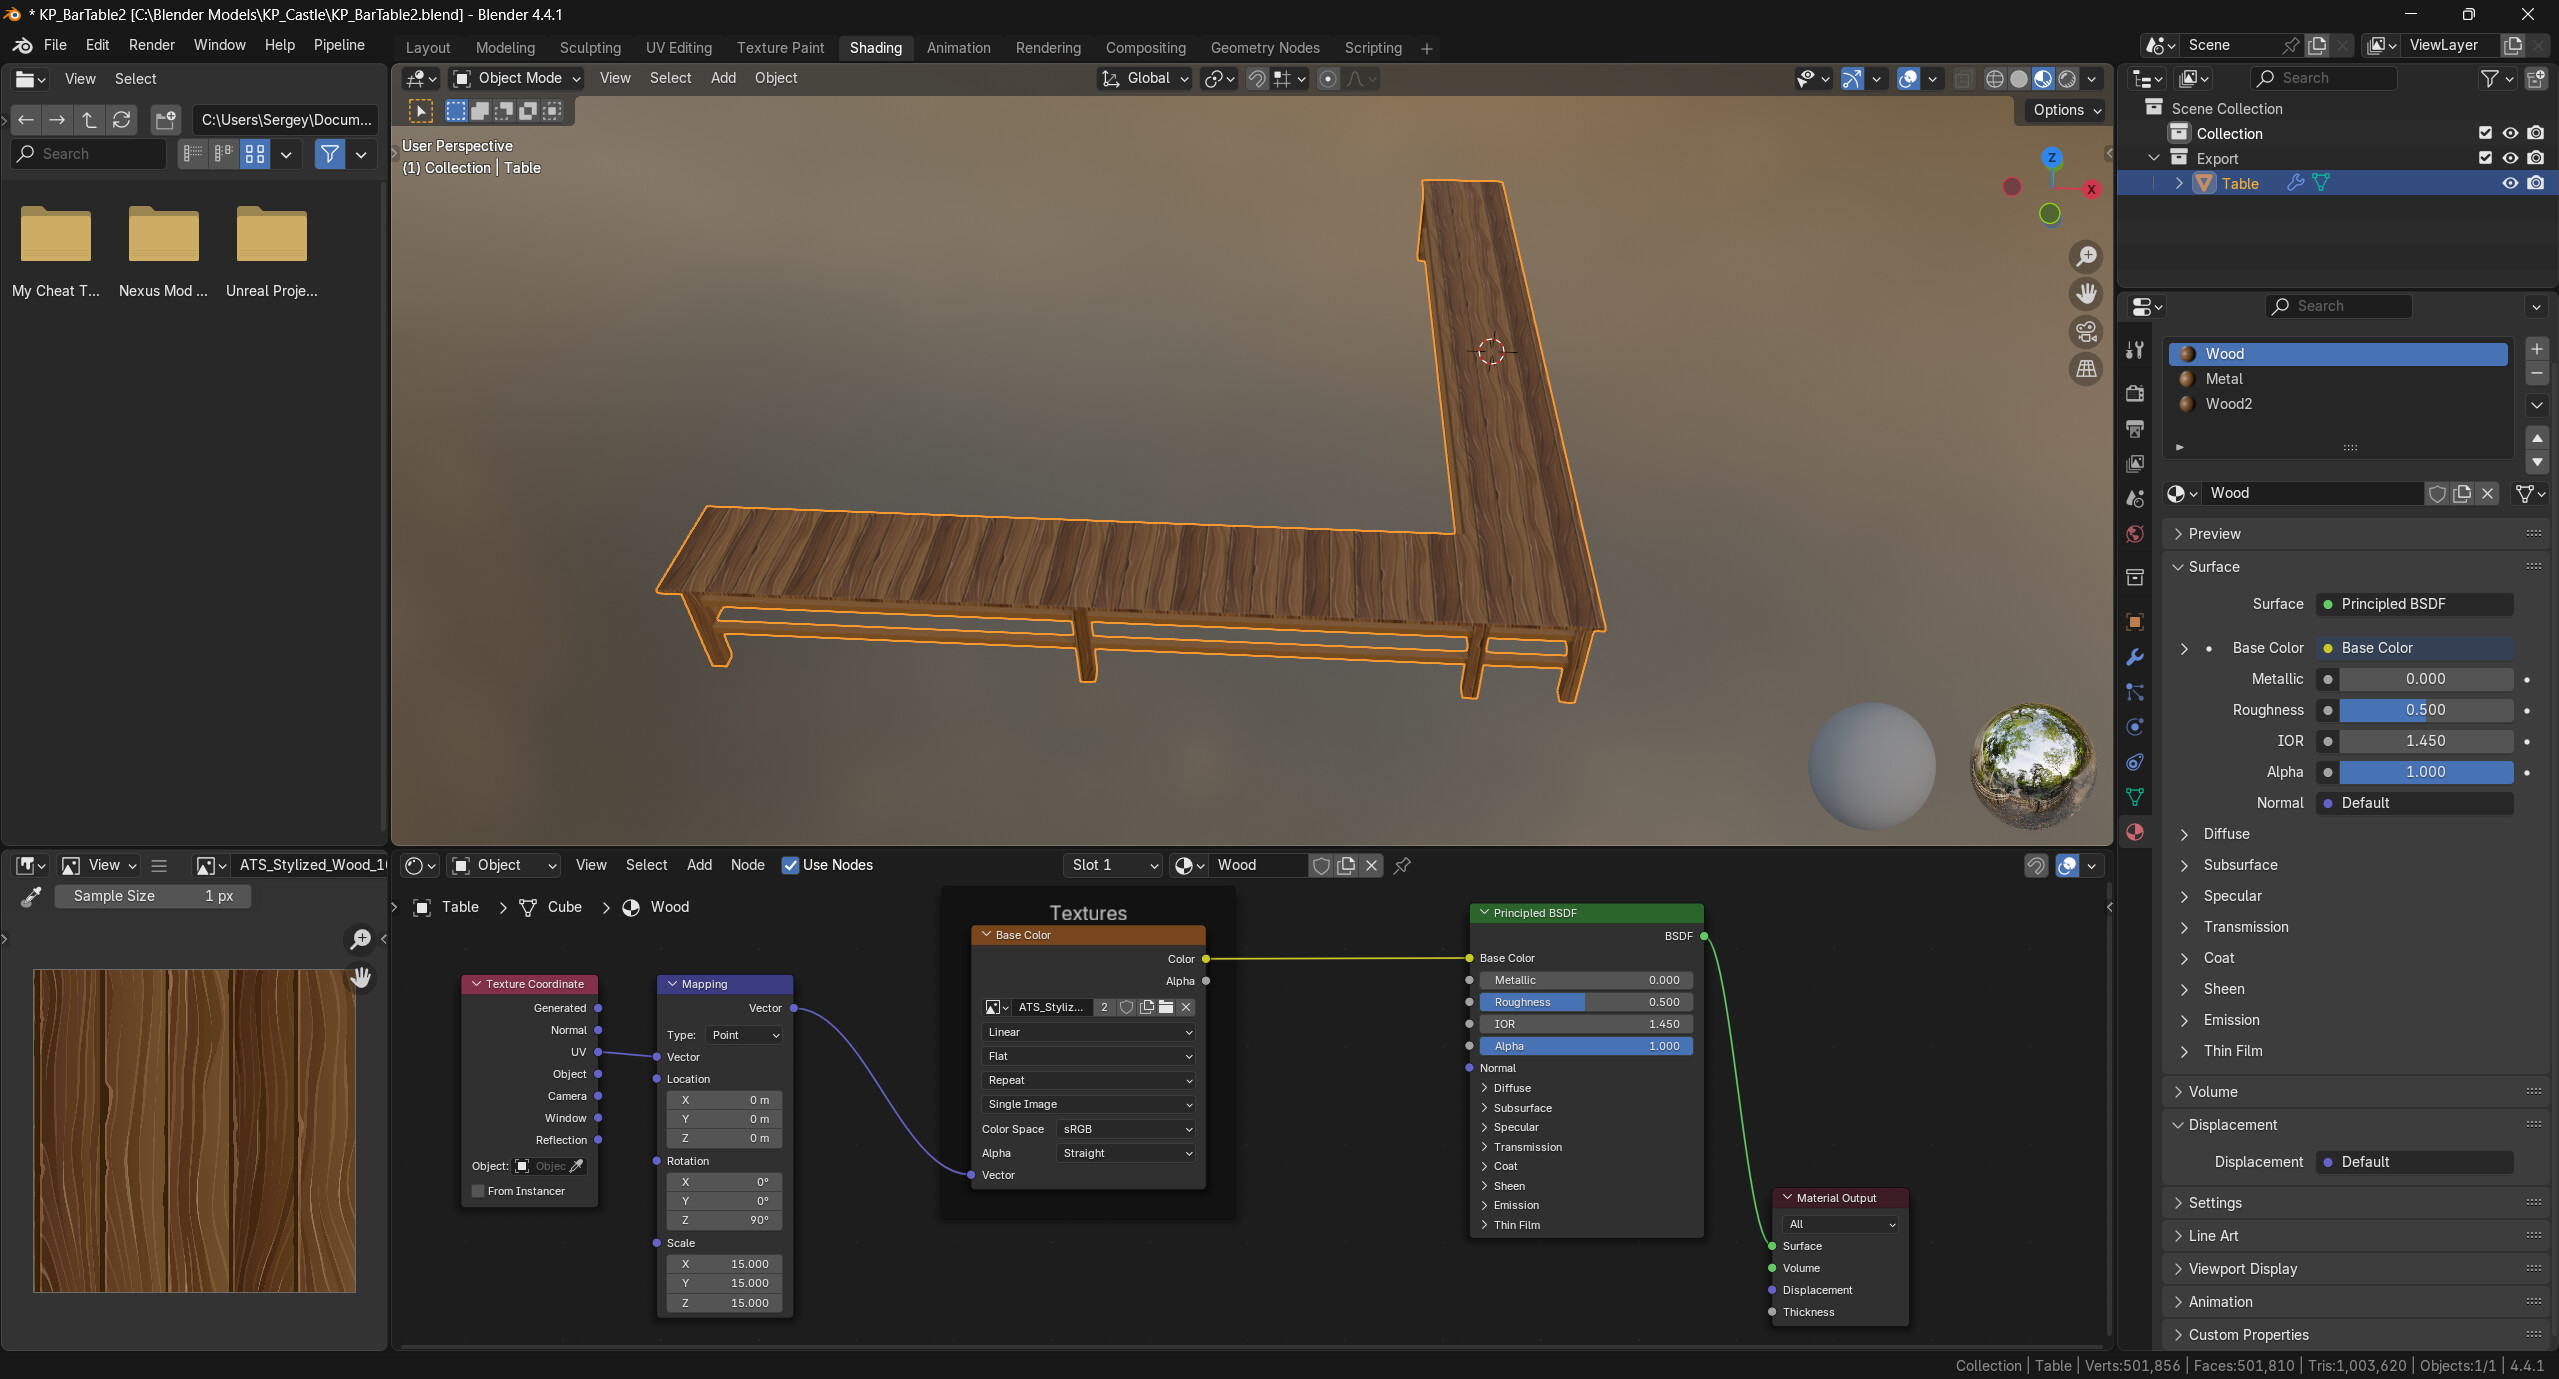Image resolution: width=2559 pixels, height=1379 pixels.
Task: Create new folder in file browser
Action: click(165, 120)
